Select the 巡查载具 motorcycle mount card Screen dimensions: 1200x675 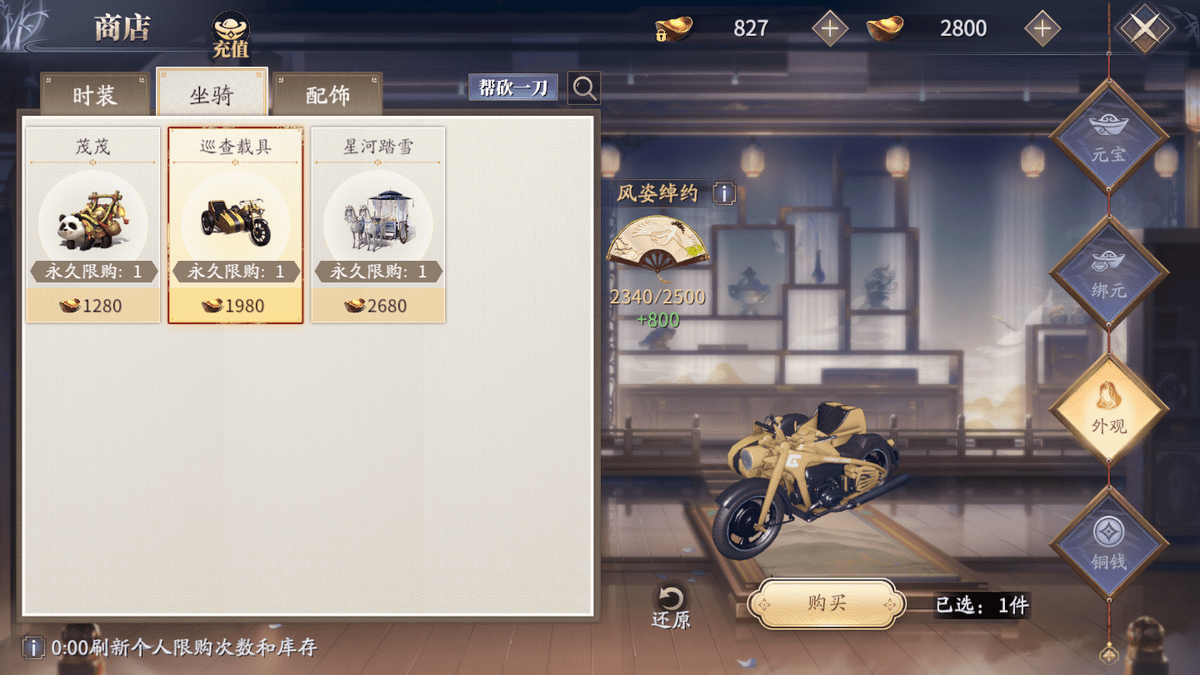(x=235, y=224)
